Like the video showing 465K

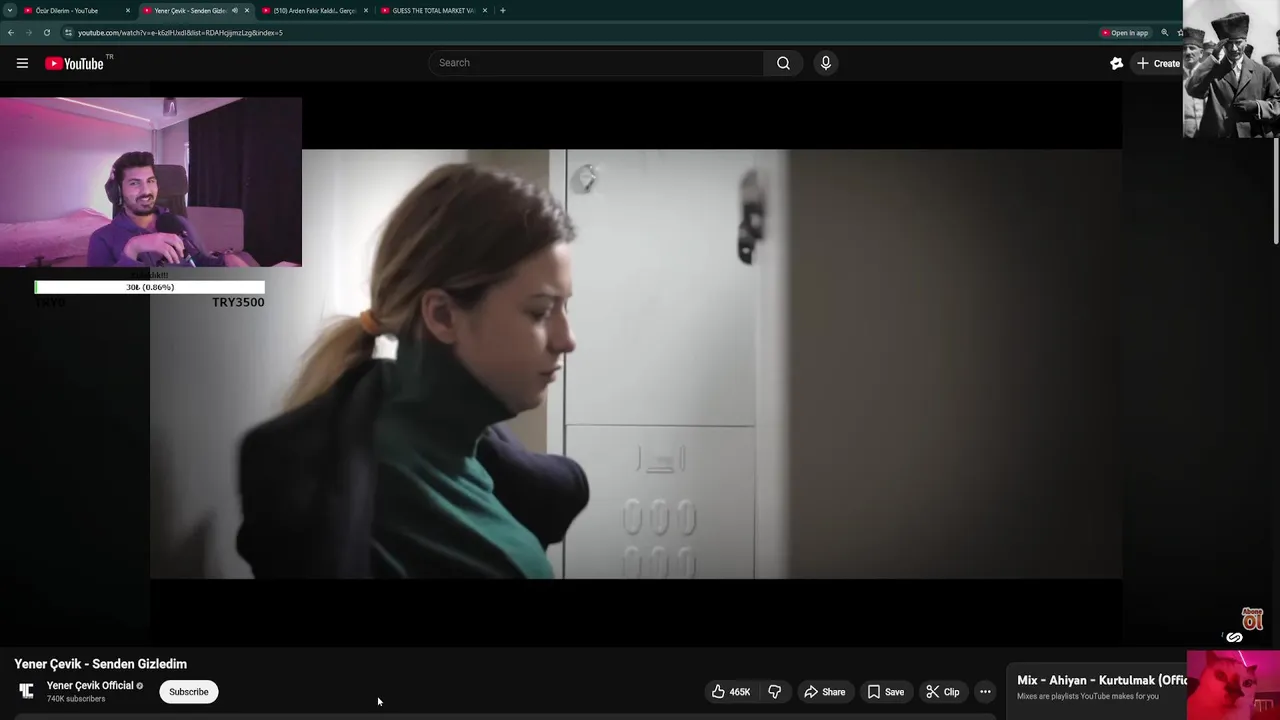coord(731,692)
